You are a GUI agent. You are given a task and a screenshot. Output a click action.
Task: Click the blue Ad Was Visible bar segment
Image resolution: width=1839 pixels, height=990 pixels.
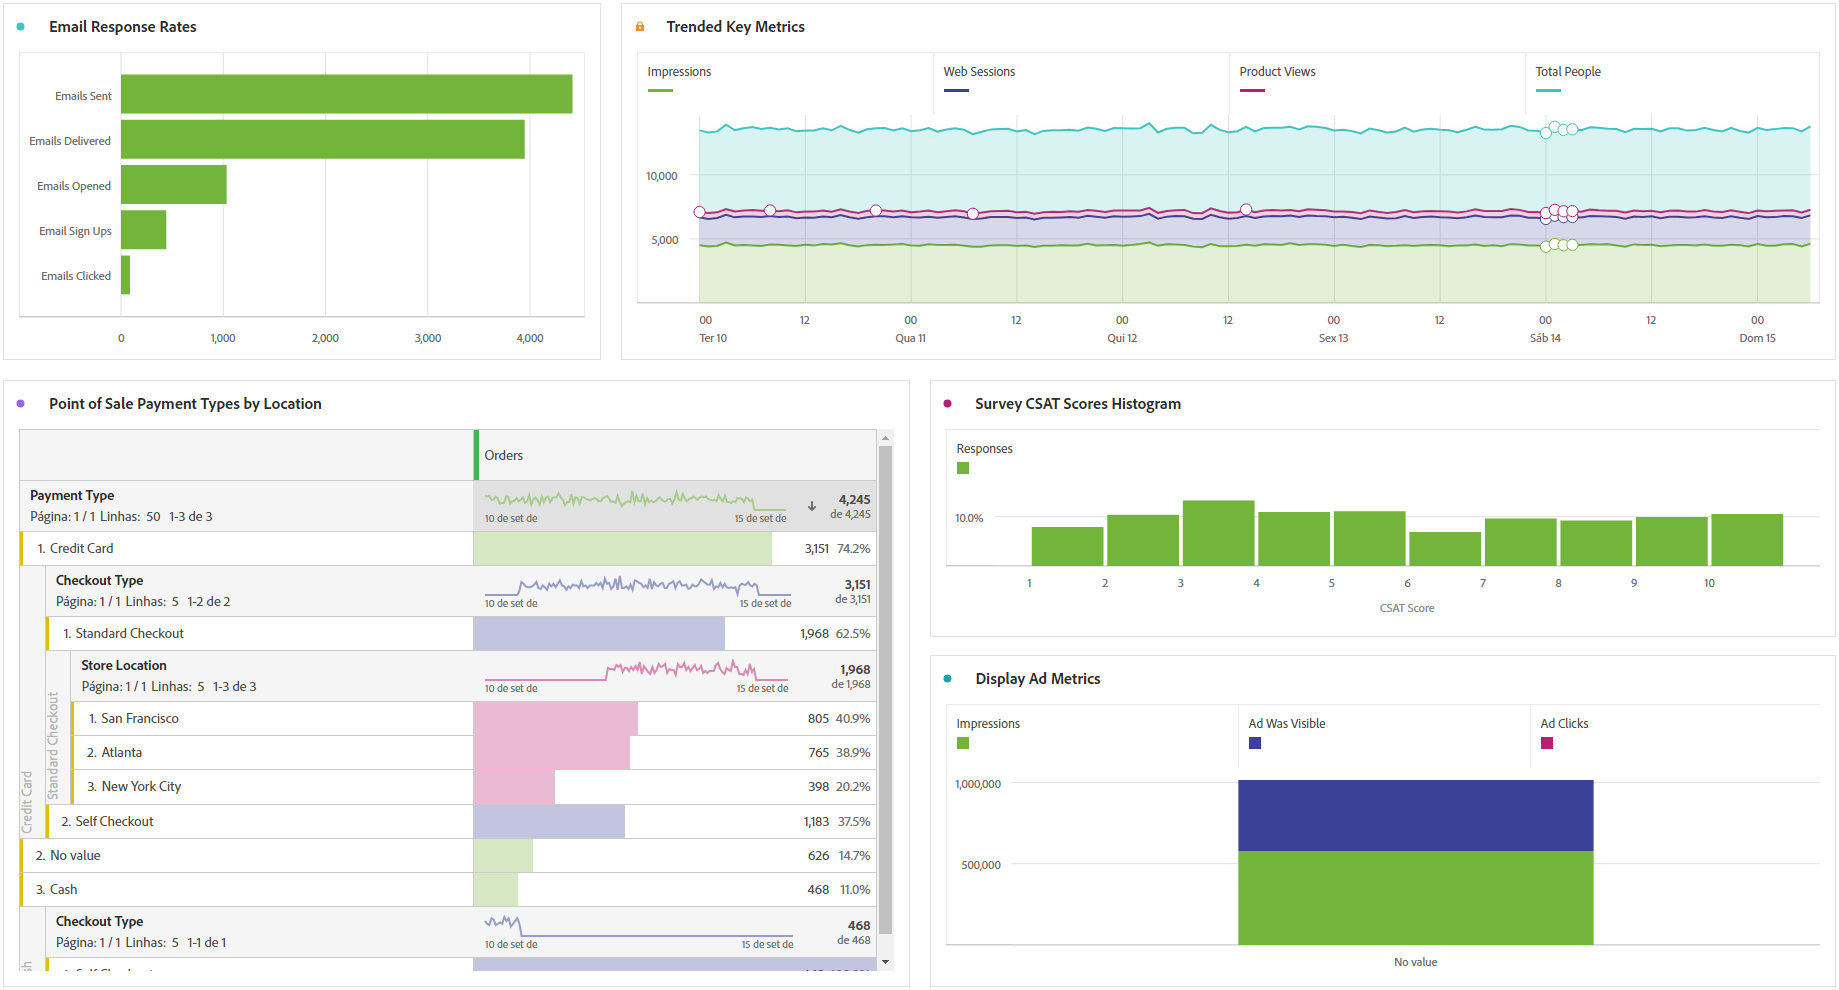point(1415,815)
